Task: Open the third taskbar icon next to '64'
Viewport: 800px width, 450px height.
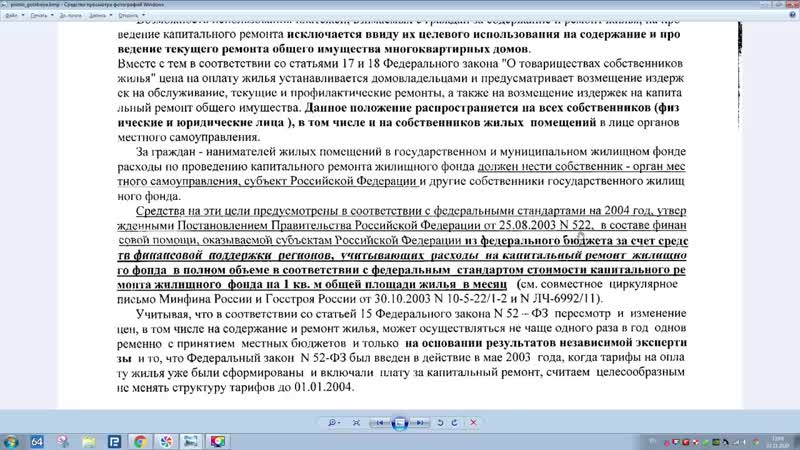Action: (x=63, y=441)
